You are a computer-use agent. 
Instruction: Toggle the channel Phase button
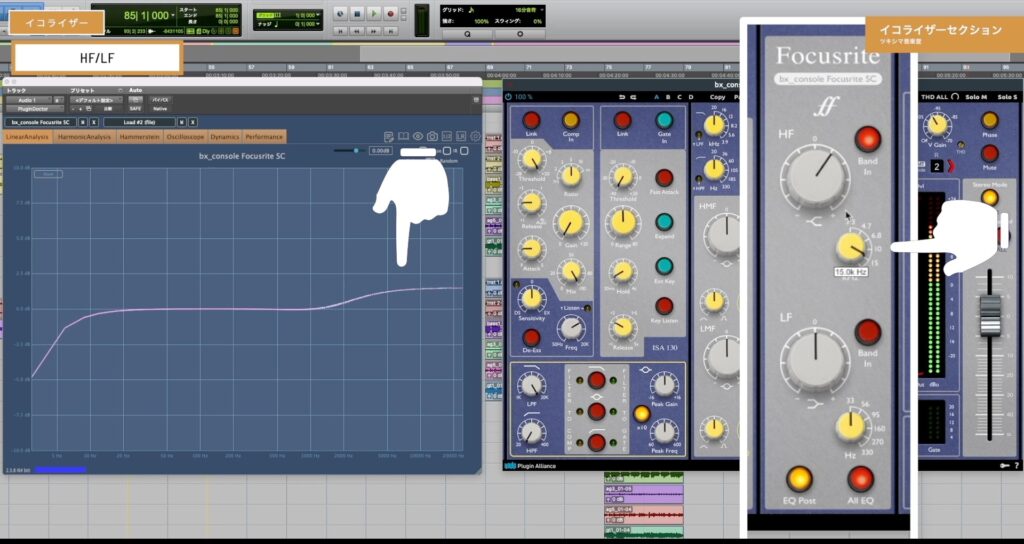point(989,120)
